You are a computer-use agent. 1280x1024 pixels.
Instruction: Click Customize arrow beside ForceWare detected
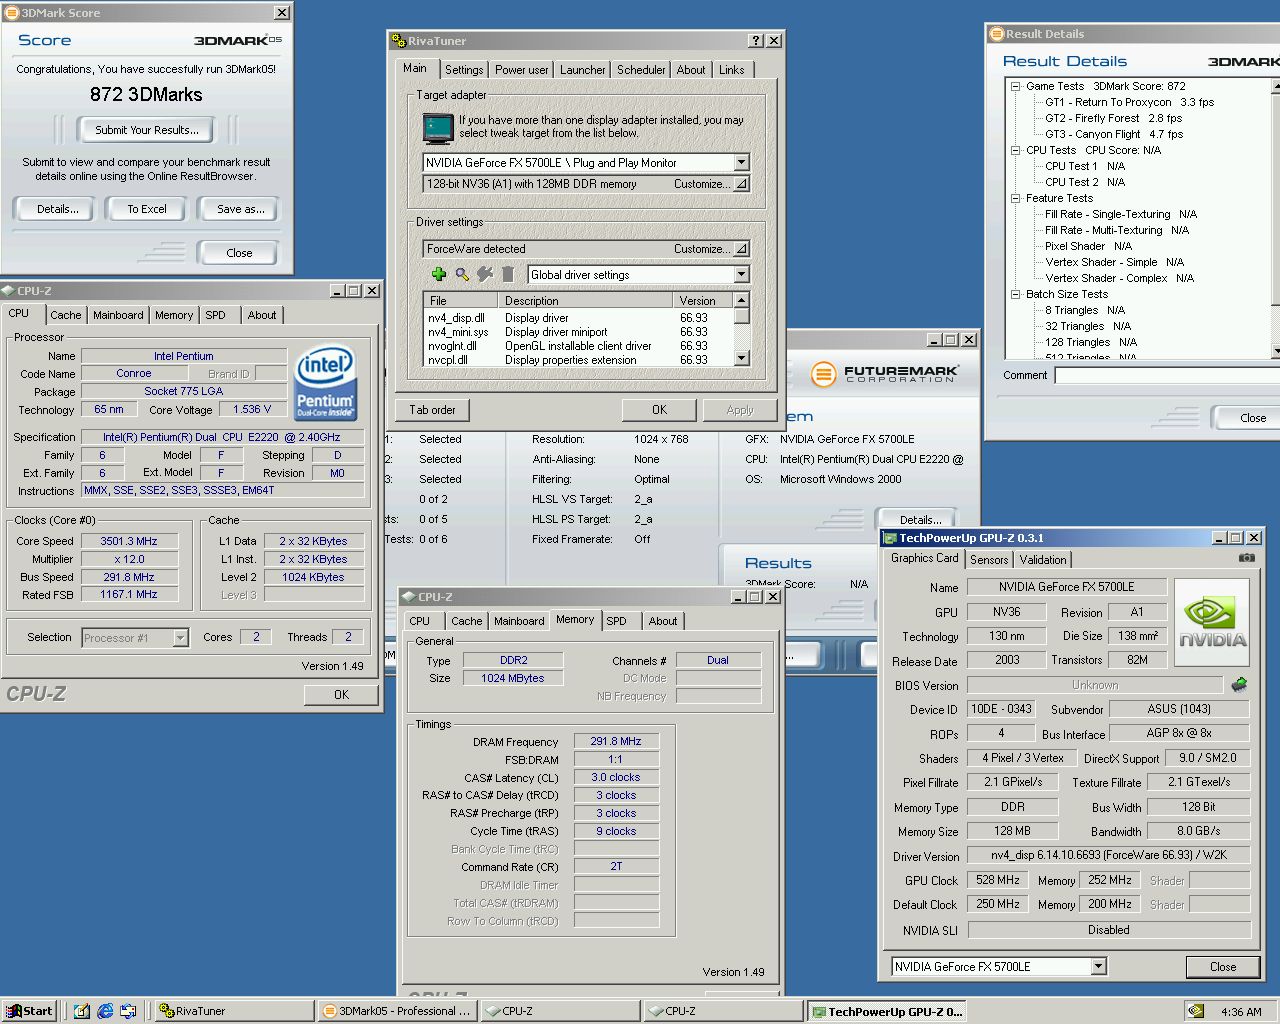pyautogui.click(x=741, y=249)
